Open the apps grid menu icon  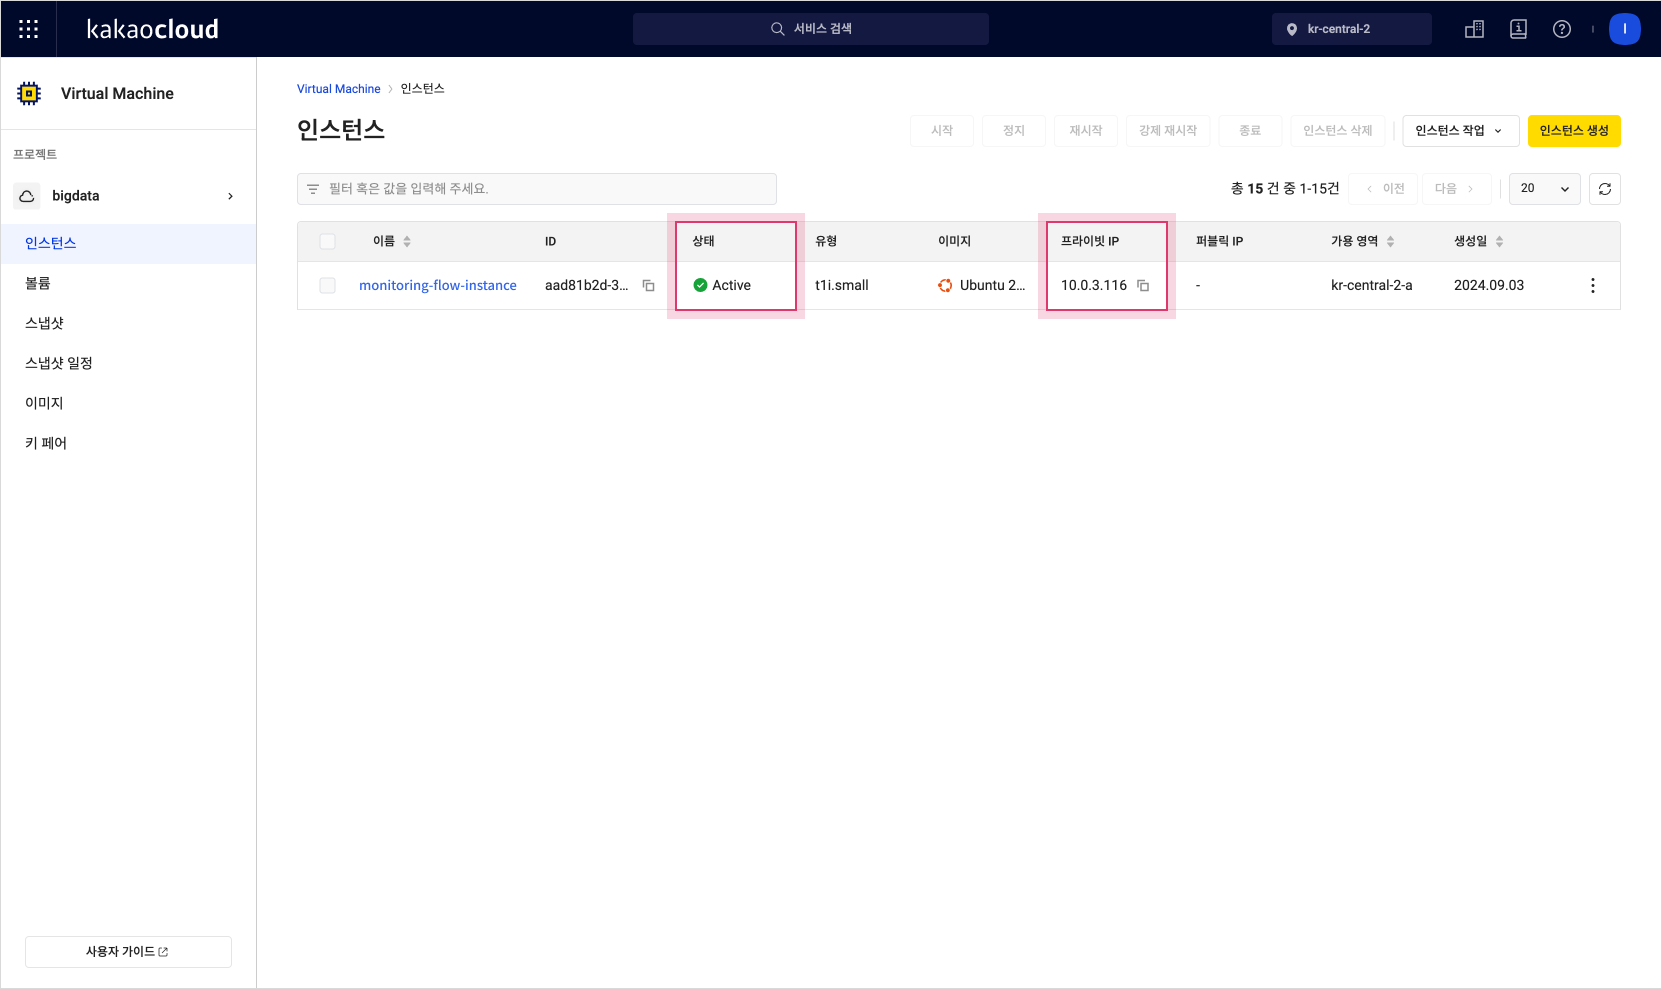(x=29, y=29)
